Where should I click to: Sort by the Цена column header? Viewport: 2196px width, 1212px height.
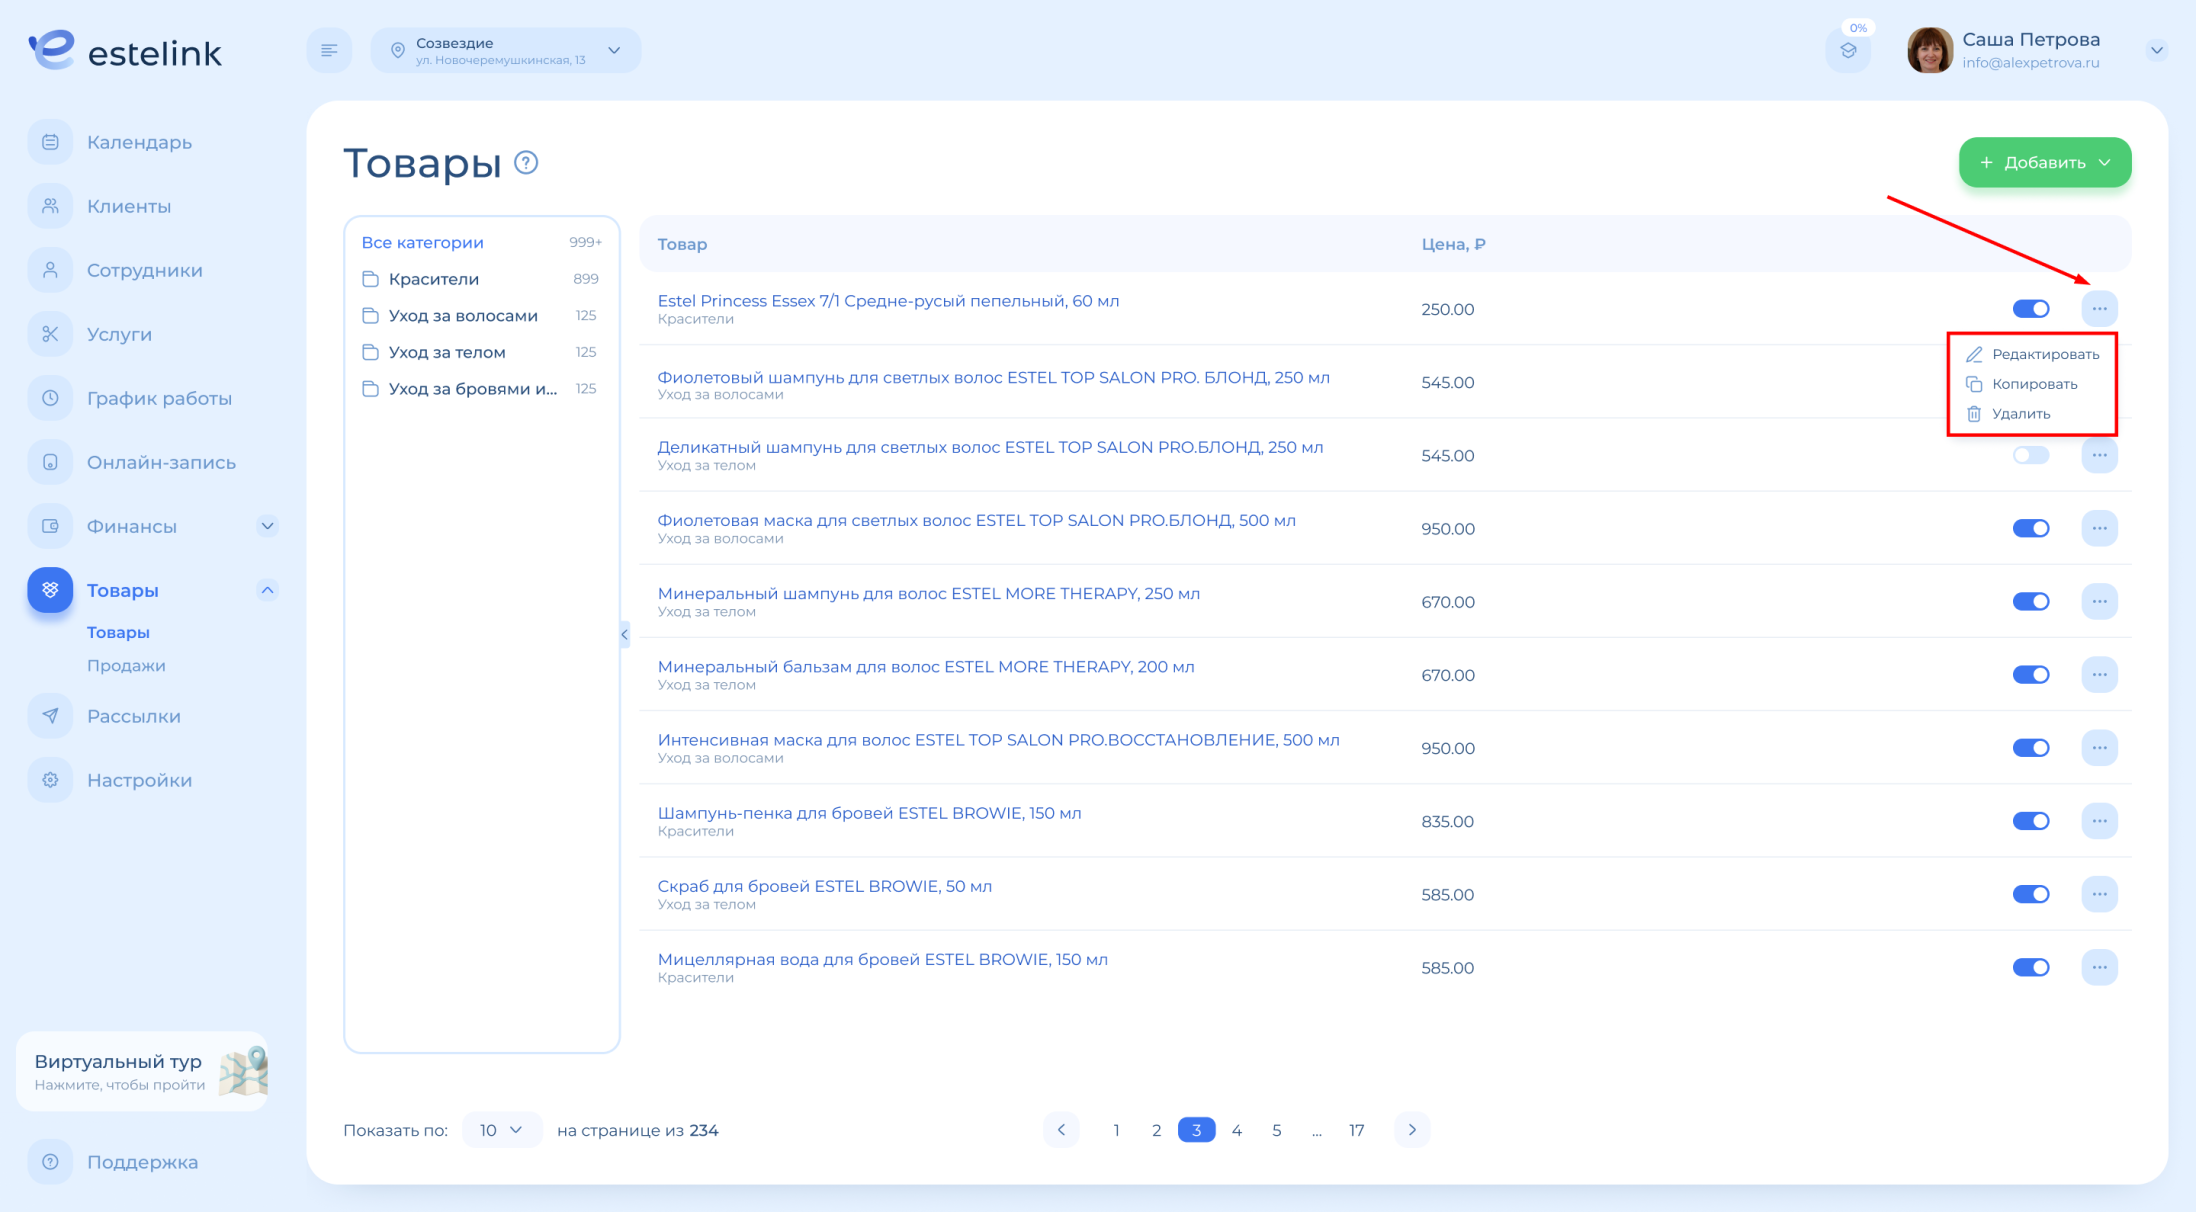1453,244
